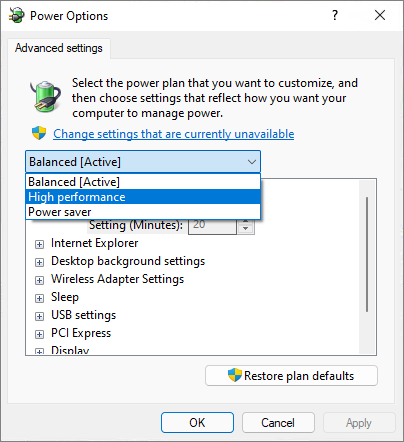
Task: Collapse the power plan combo box arrow
Action: (x=252, y=162)
